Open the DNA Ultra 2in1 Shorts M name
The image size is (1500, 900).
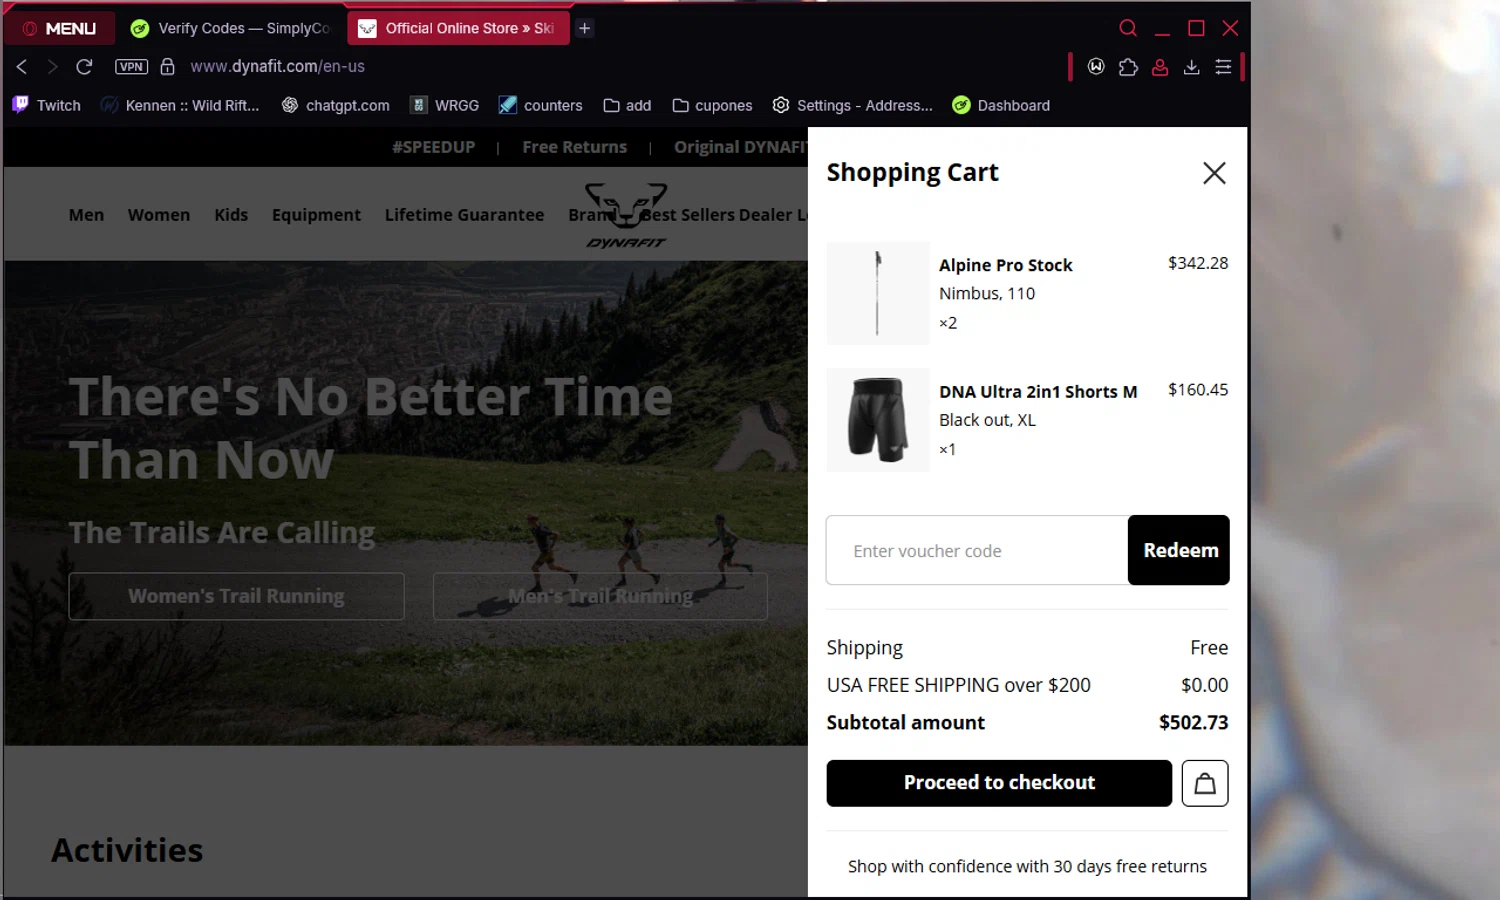[1038, 392]
